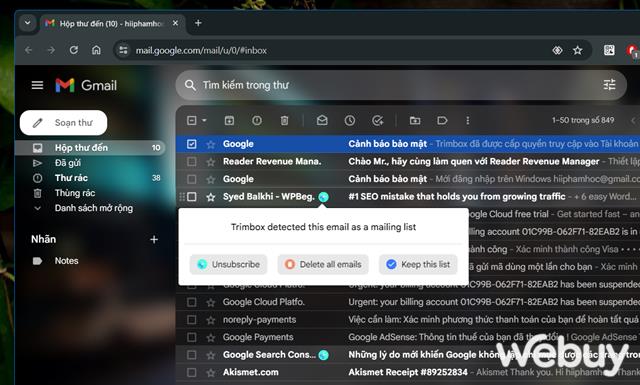Open search filter options icon
The height and width of the screenshot is (385, 640).
tap(609, 85)
